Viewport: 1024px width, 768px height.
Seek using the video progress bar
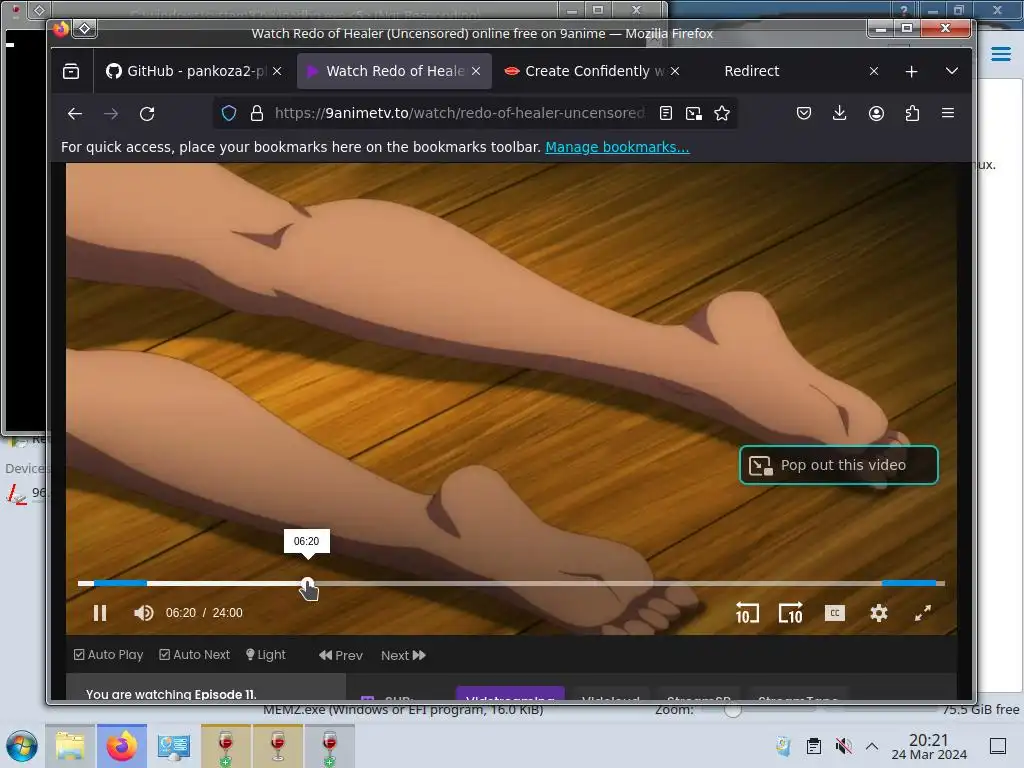[511, 583]
